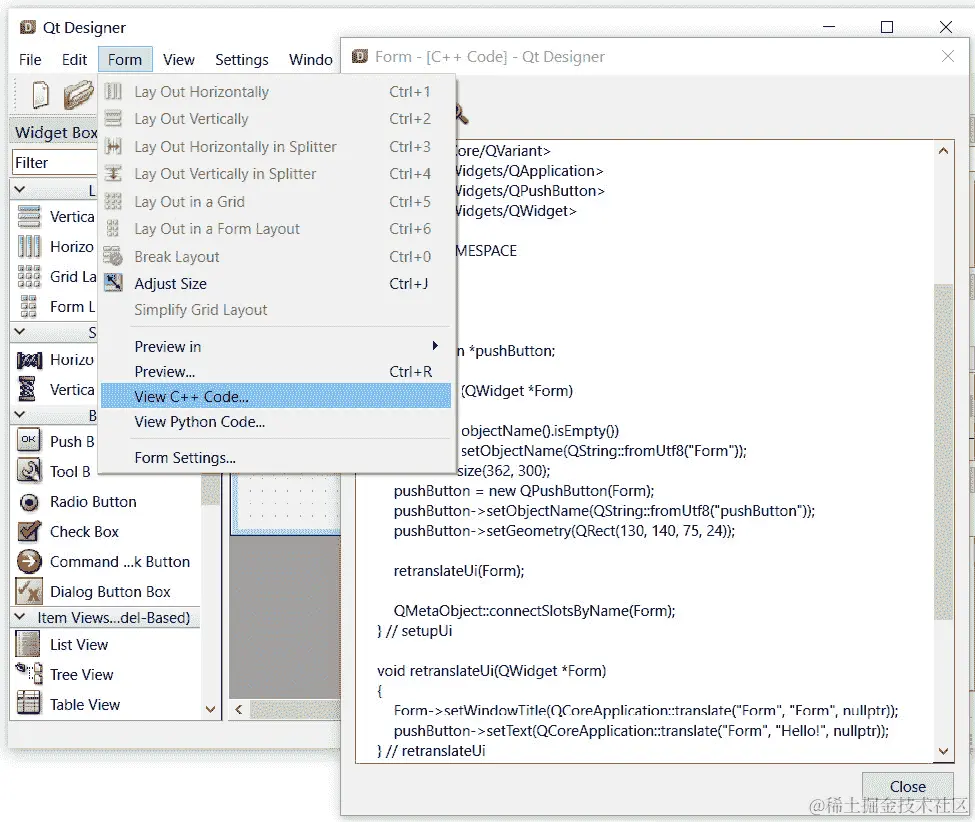Close the C++ Code dialog with X

(948, 57)
